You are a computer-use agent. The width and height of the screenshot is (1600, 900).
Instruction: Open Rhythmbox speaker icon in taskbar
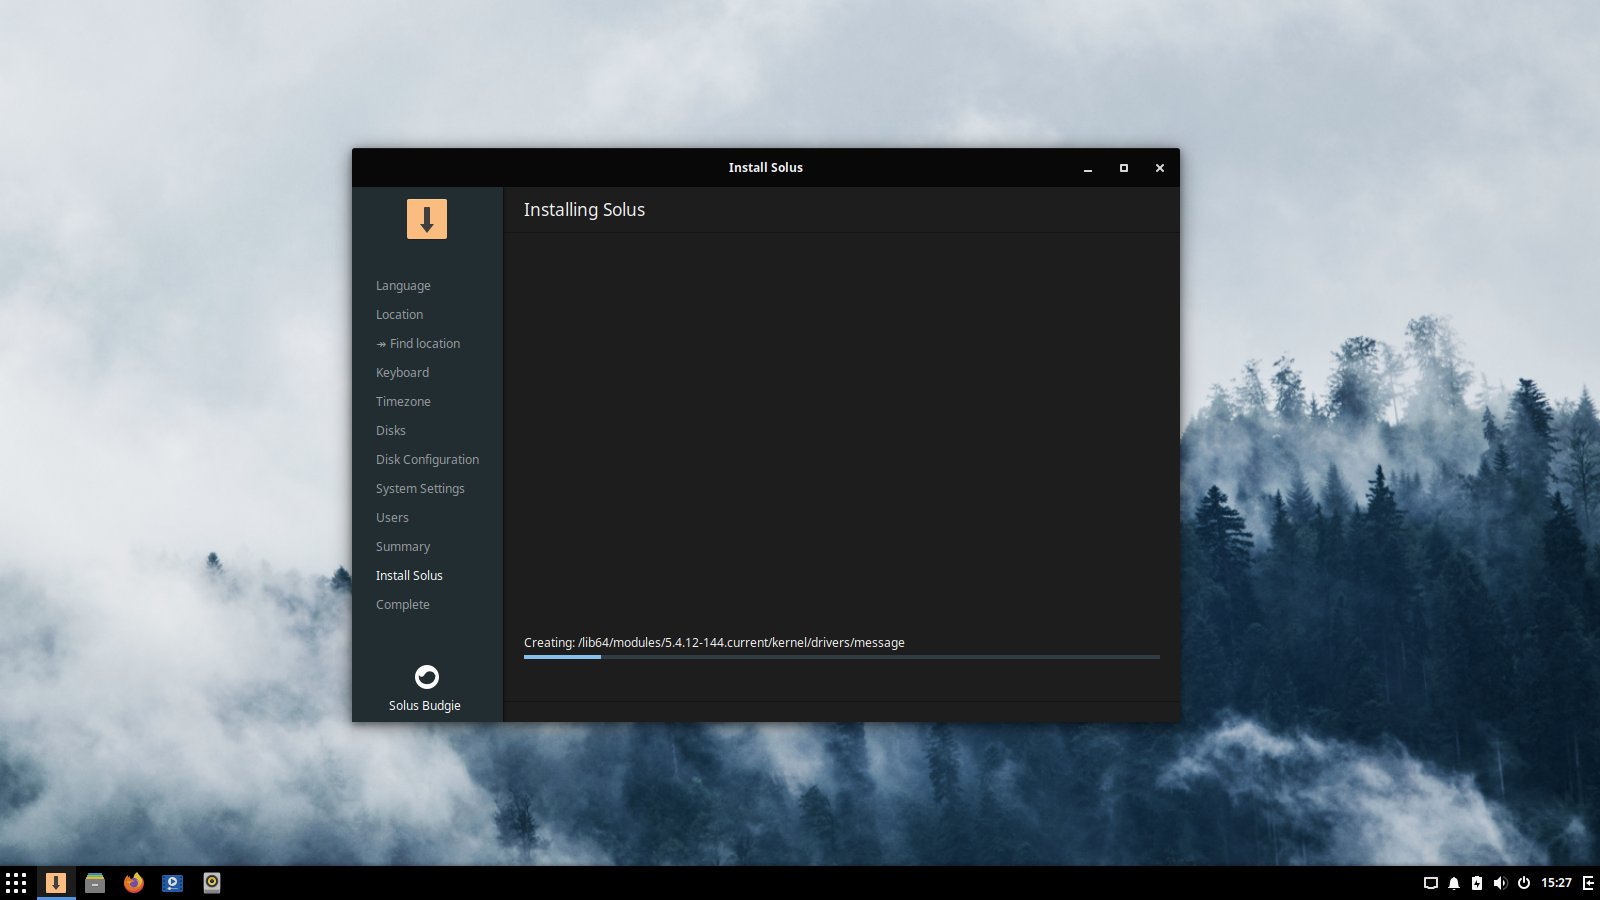[x=212, y=883]
